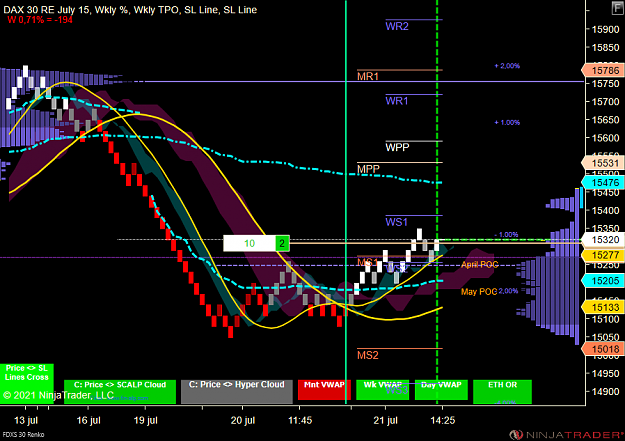The width and height of the screenshot is (625, 441).
Task: Click the 13 jul date on time axis
Action: click(x=26, y=421)
